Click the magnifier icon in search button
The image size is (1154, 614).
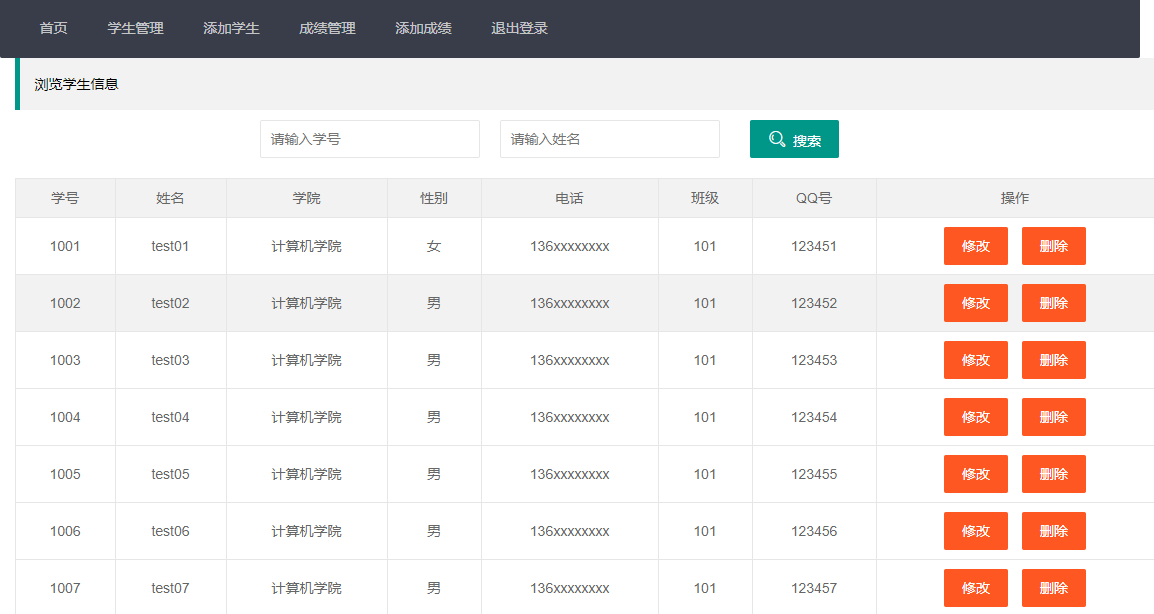tap(777, 139)
